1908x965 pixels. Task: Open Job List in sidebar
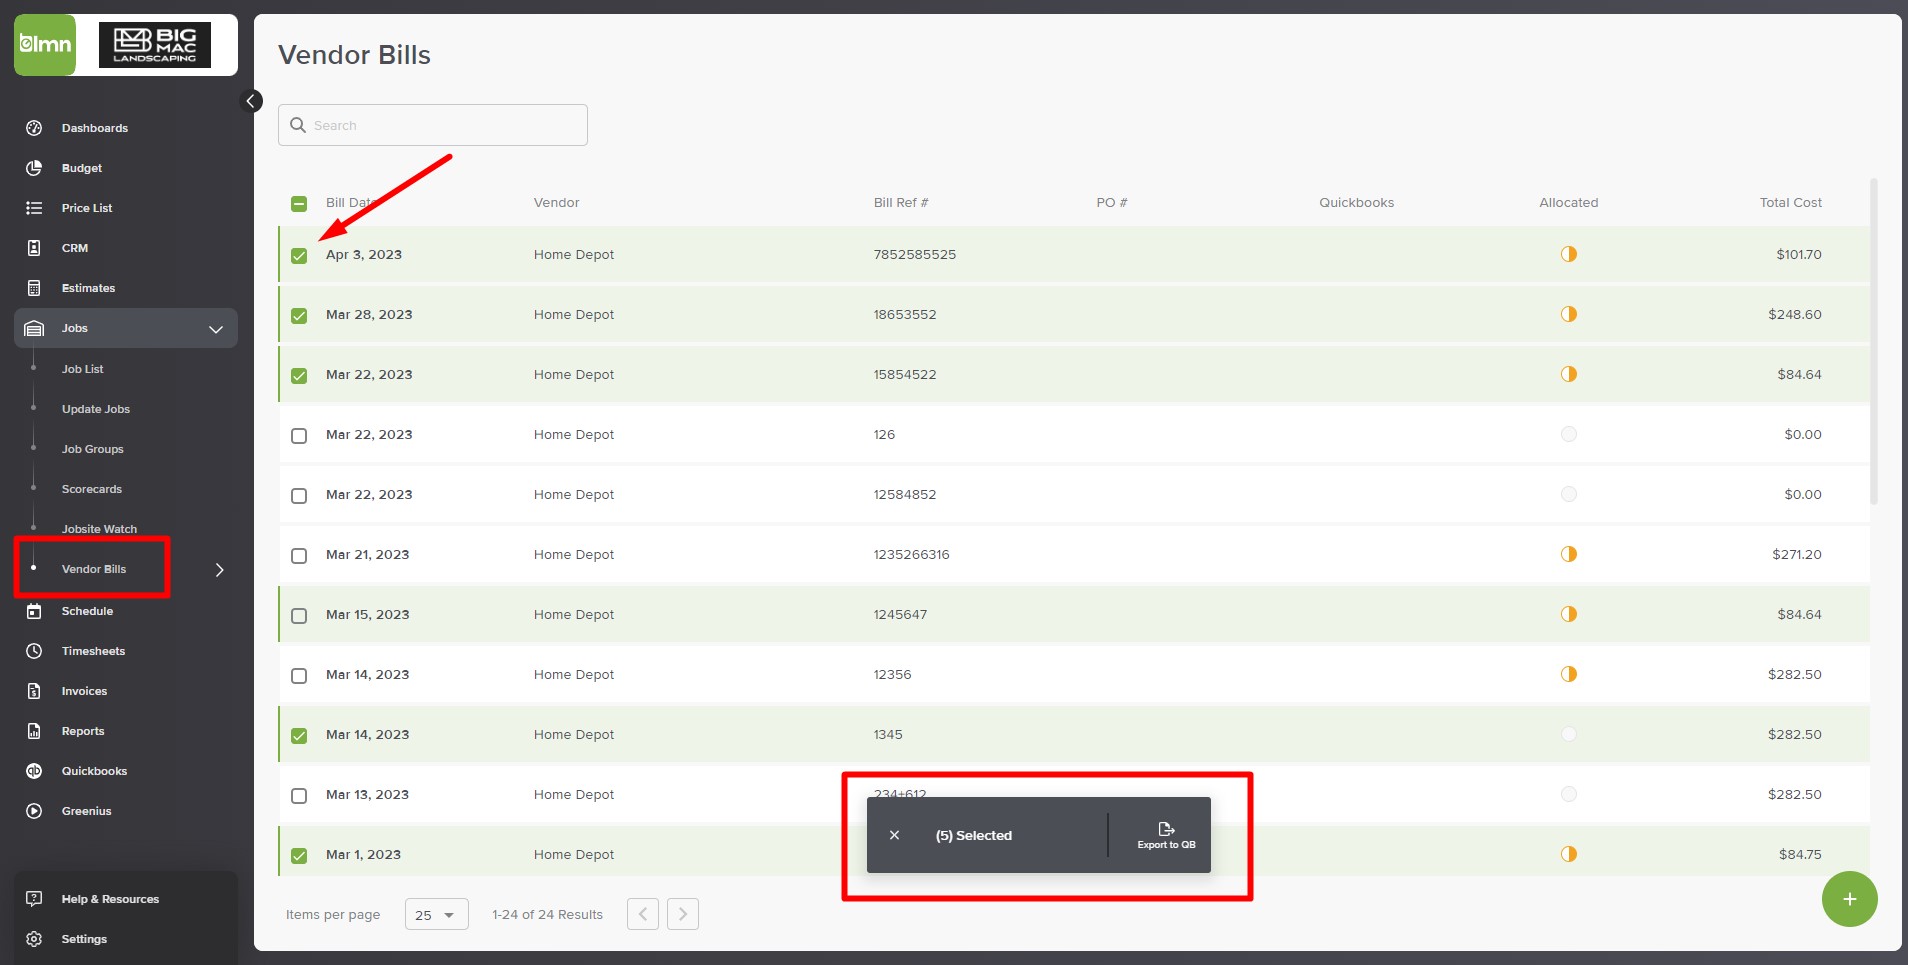[83, 369]
